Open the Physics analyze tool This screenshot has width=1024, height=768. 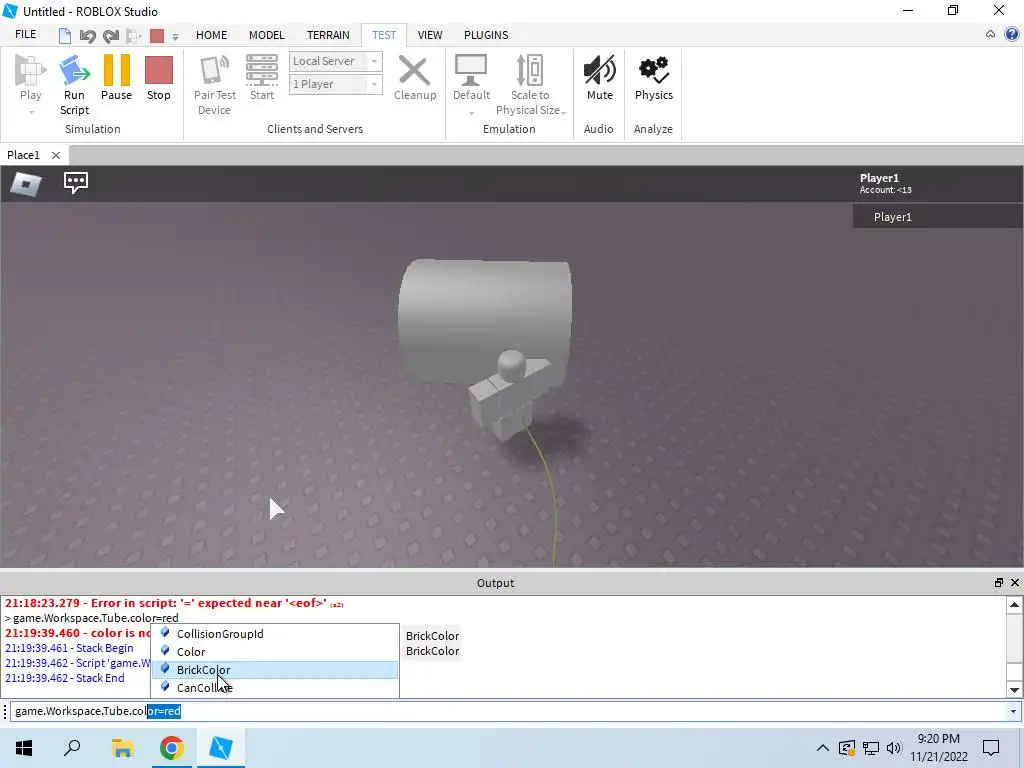tap(654, 71)
